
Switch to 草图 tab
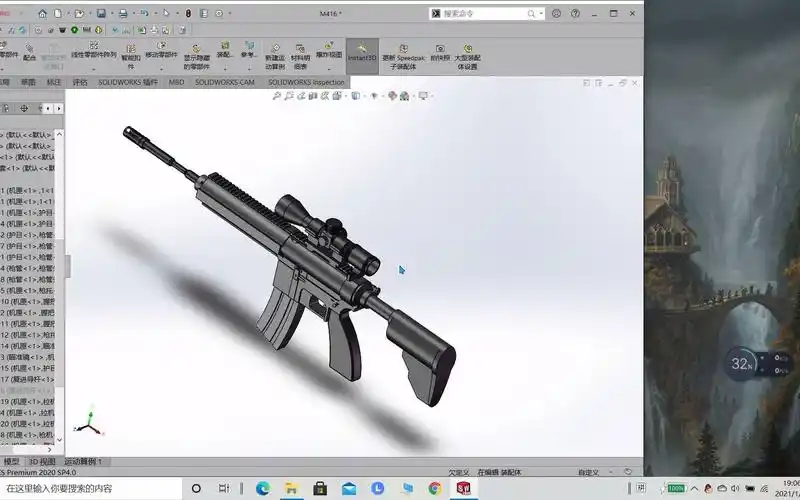coord(28,82)
